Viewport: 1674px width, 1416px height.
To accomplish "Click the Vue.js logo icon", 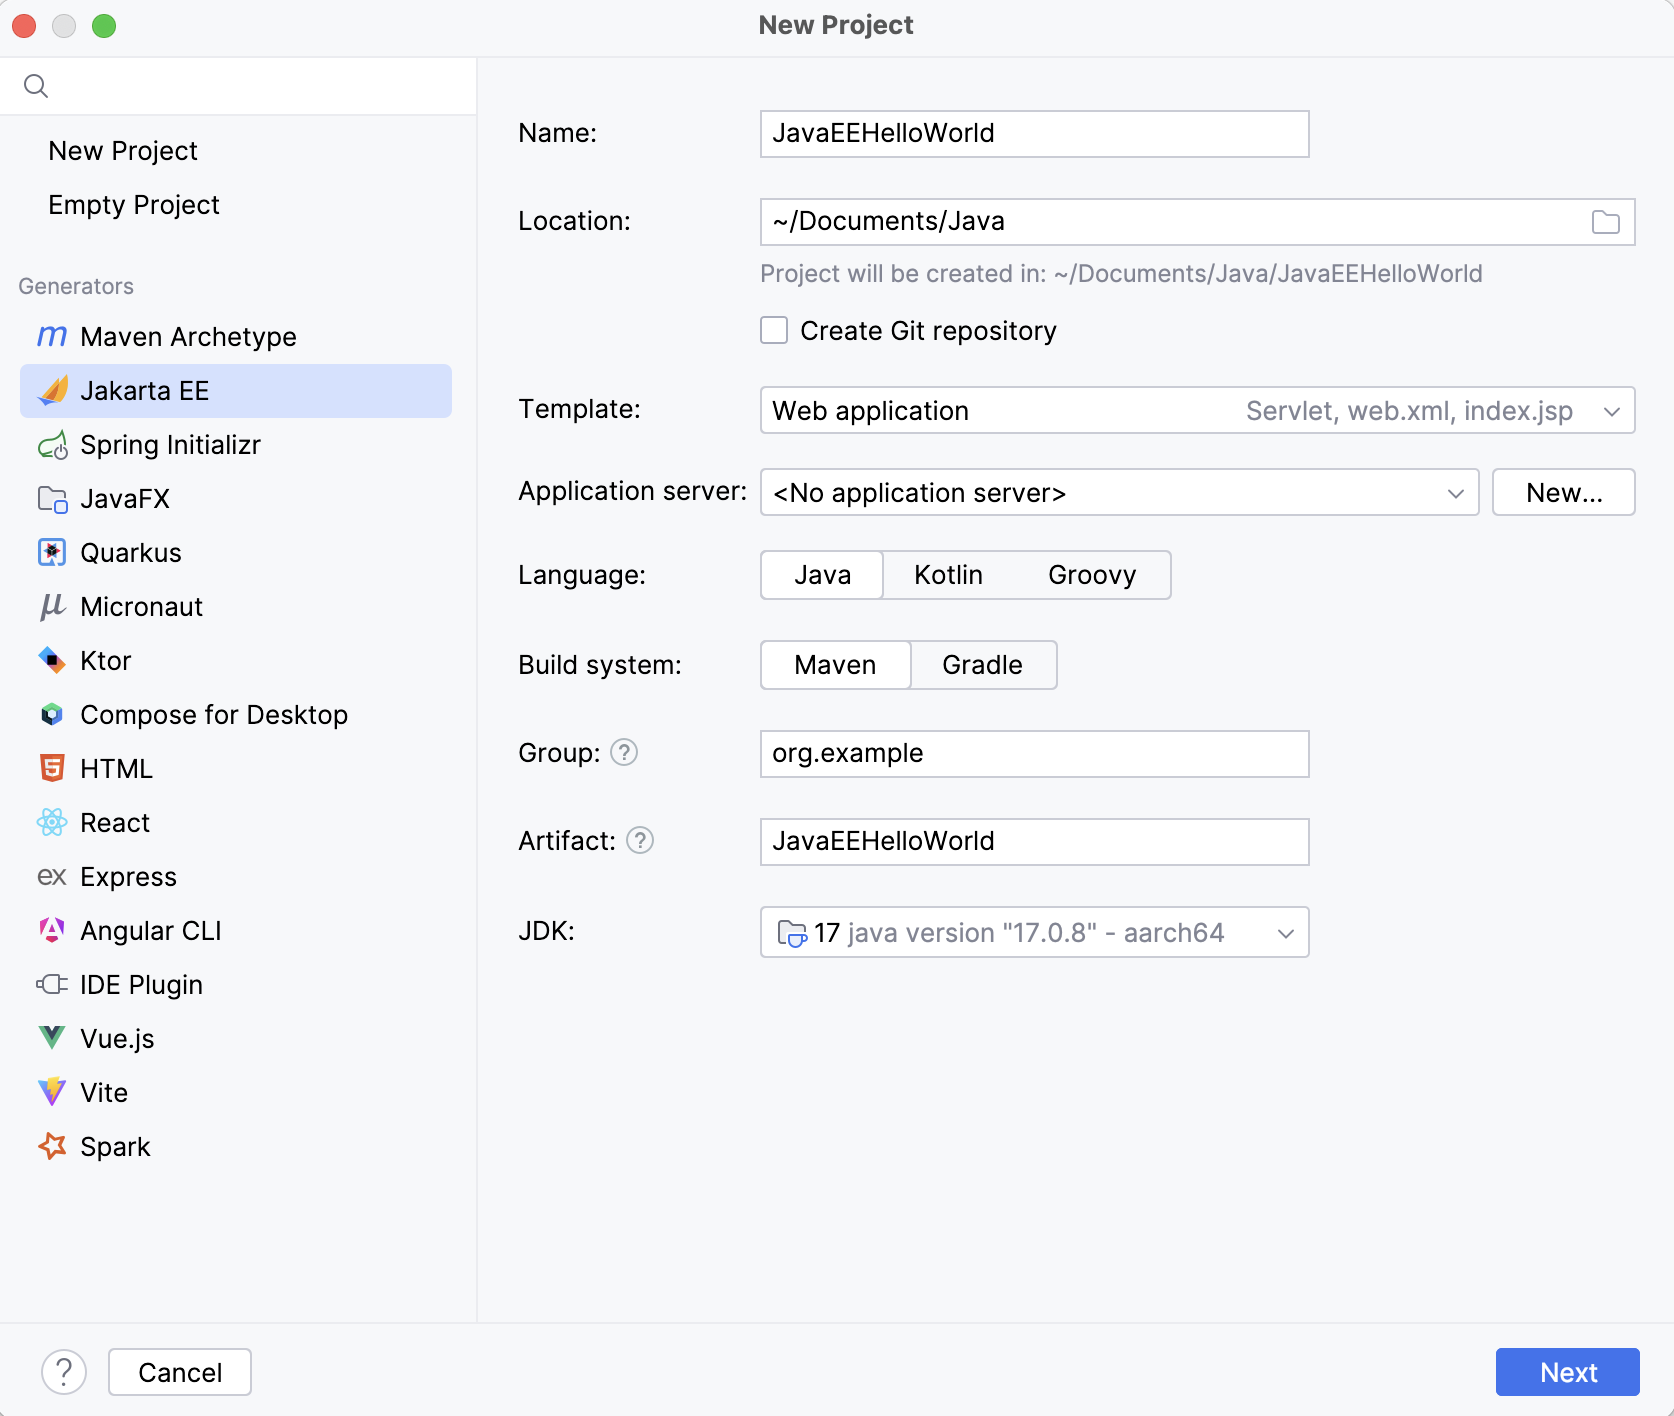I will tap(52, 1038).
